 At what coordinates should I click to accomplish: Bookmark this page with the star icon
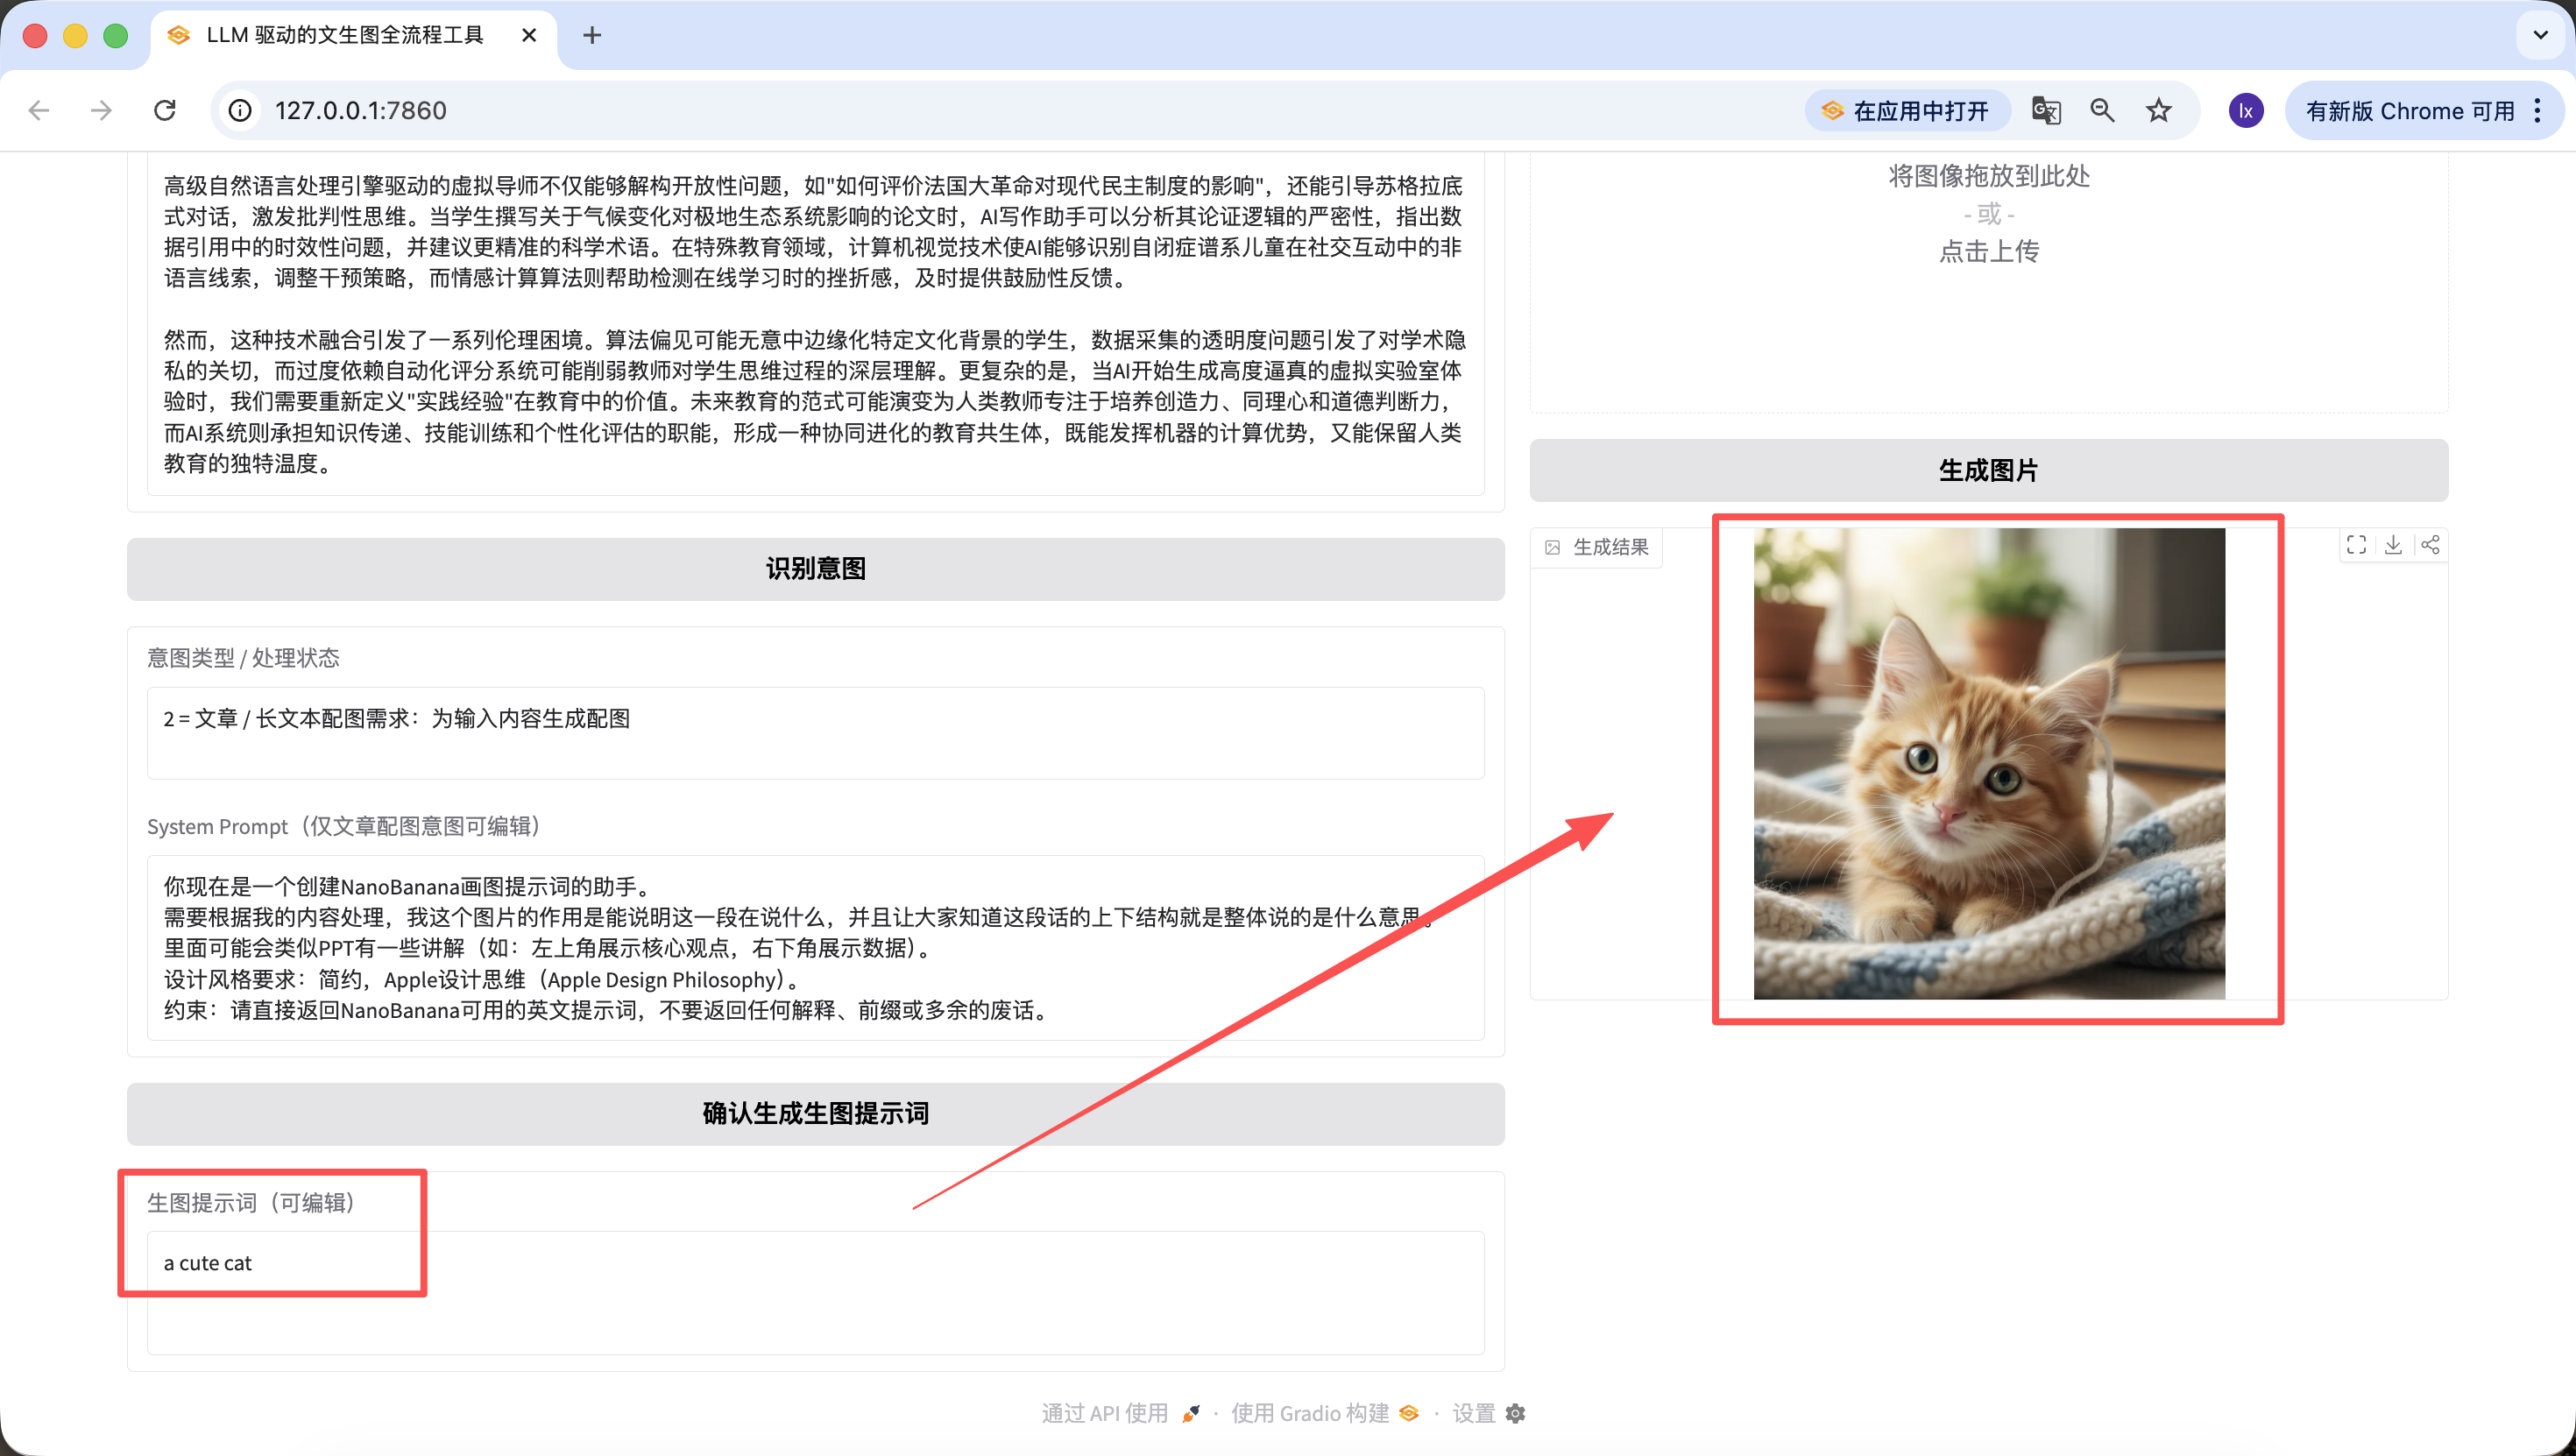pyautogui.click(x=2159, y=111)
